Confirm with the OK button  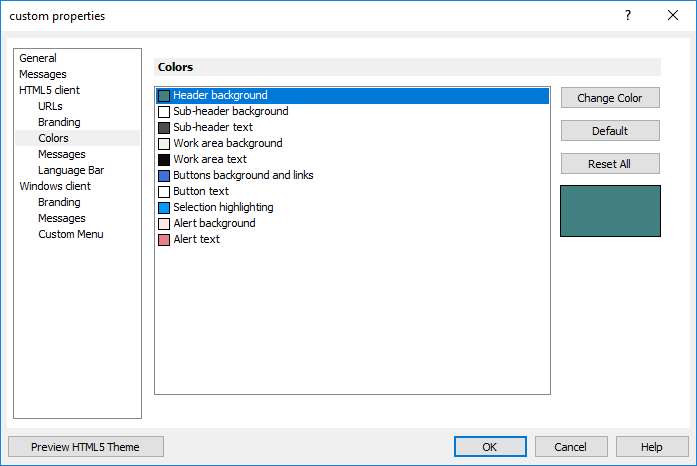click(x=490, y=447)
